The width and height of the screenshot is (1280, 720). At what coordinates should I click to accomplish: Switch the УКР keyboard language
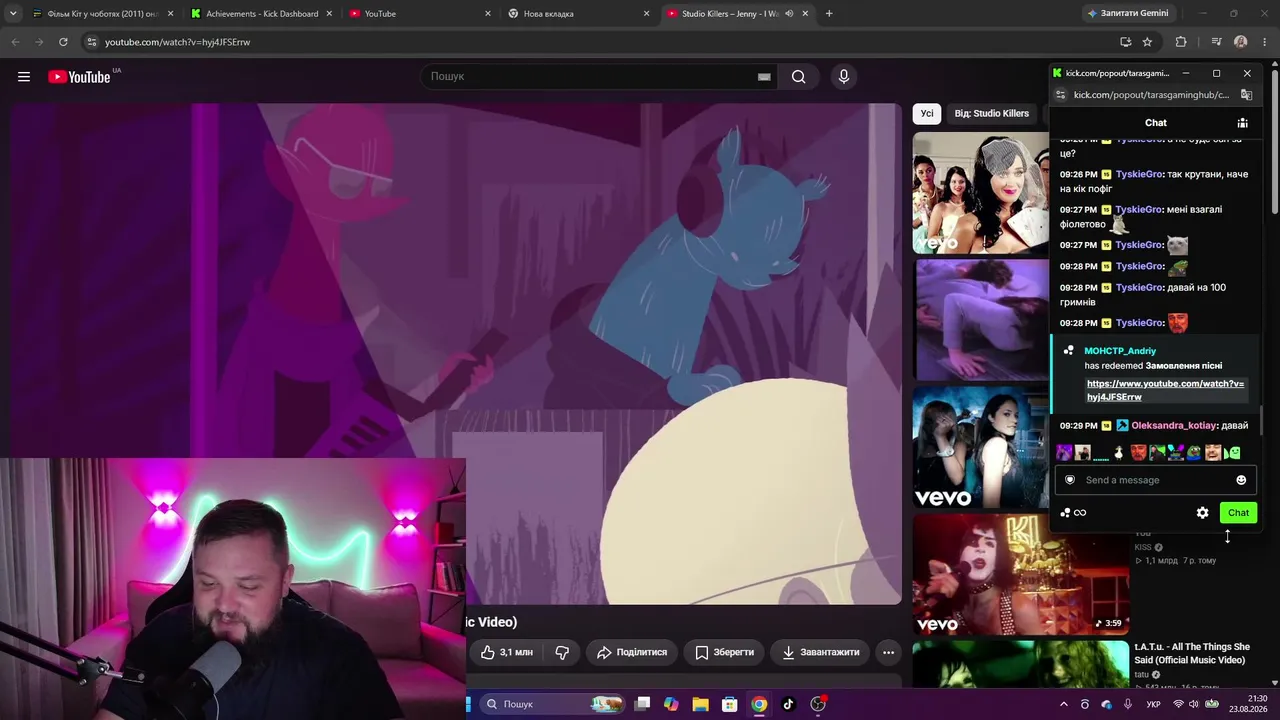[1153, 704]
